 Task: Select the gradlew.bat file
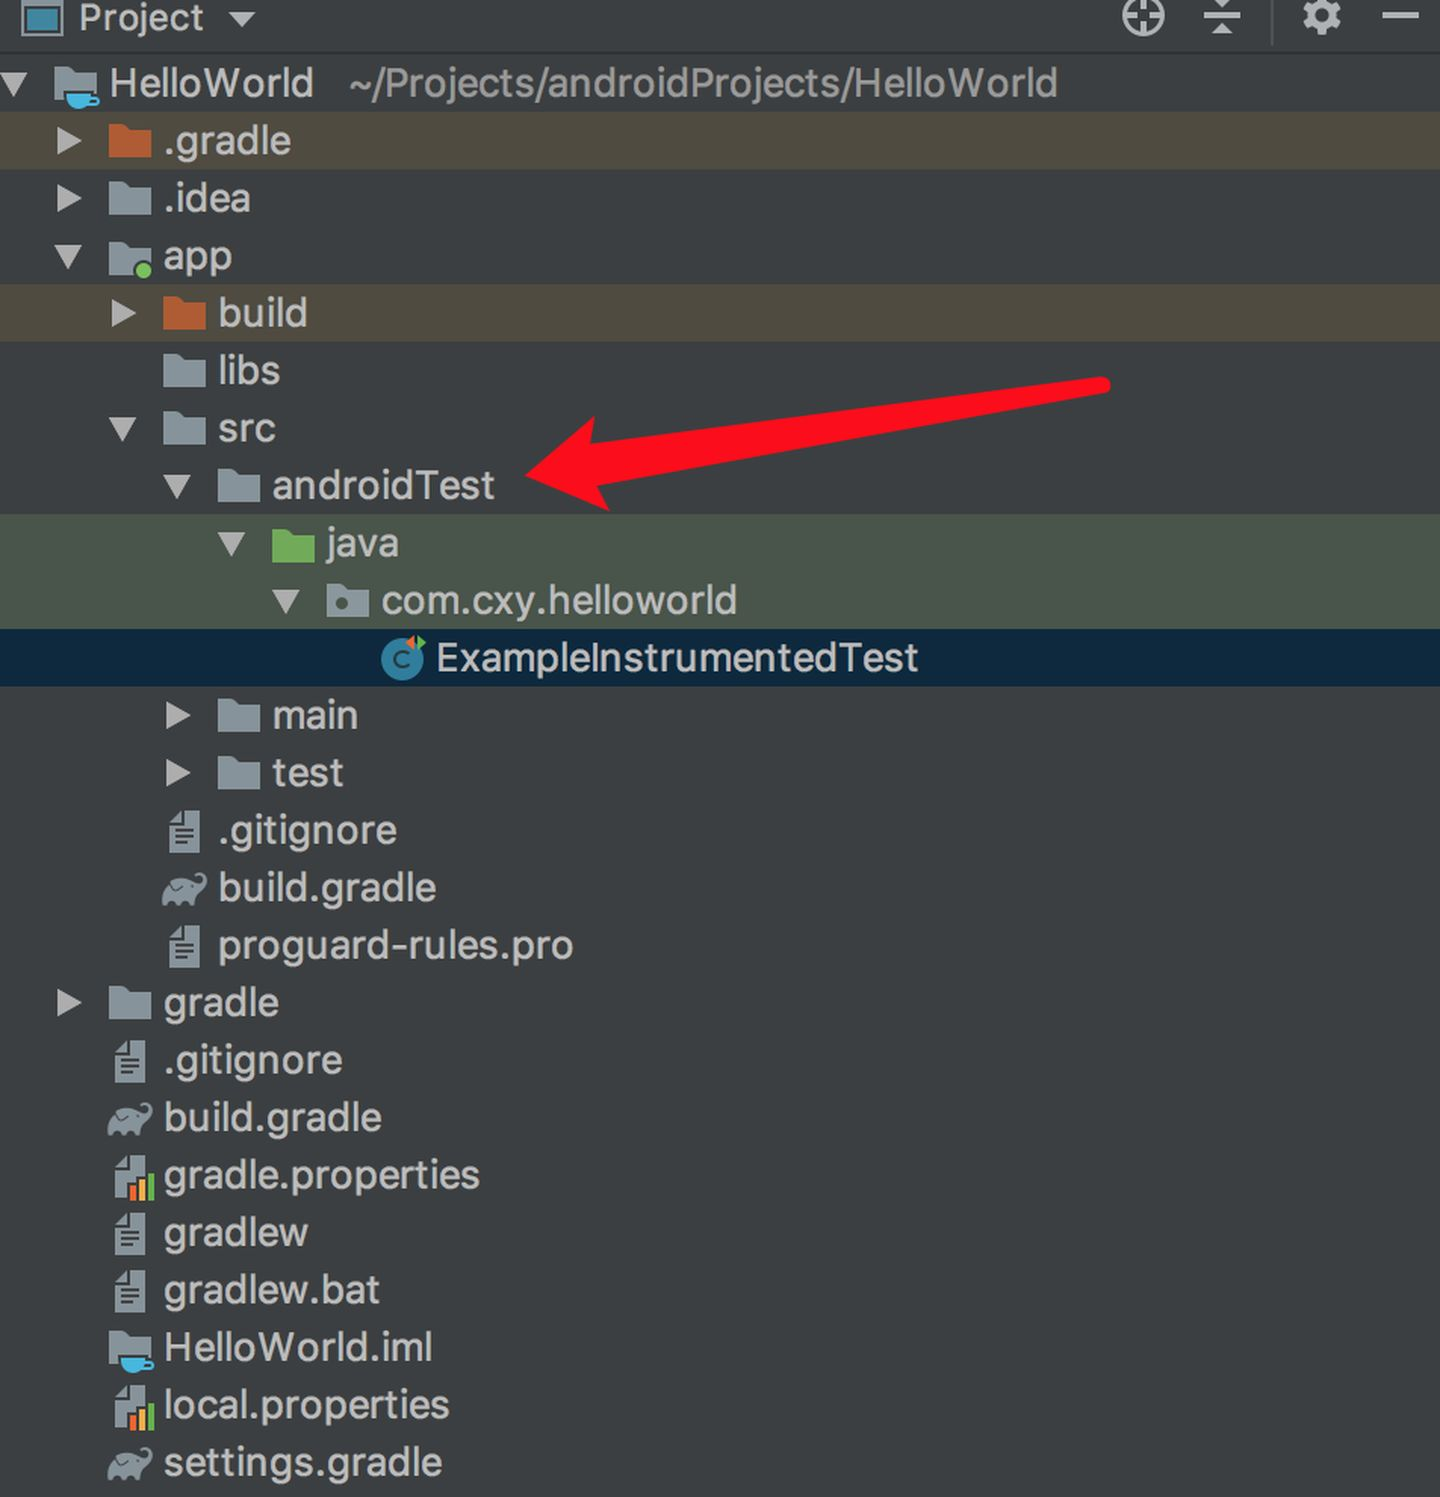[271, 1291]
